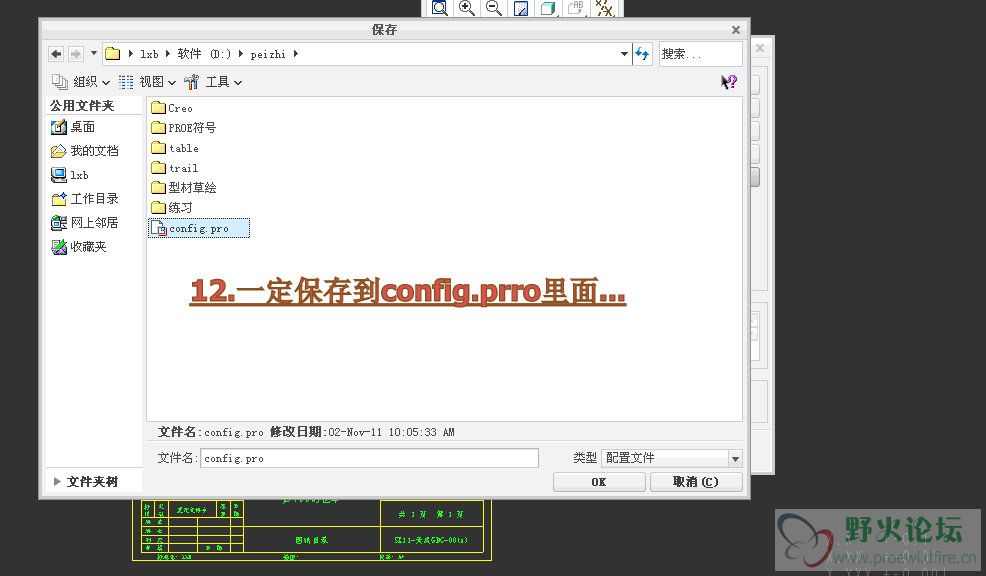The width and height of the screenshot is (986, 576).
Task: Select peizhi in the address path
Action: (268, 55)
